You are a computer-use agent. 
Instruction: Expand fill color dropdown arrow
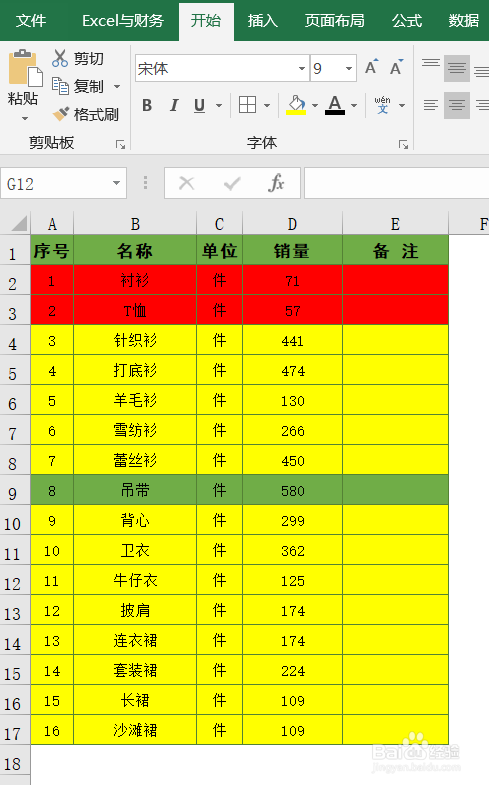click(x=315, y=105)
